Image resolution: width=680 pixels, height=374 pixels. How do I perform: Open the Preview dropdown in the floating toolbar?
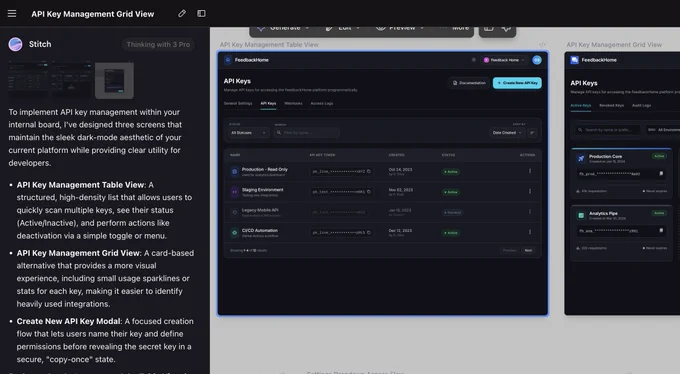pyautogui.click(x=399, y=28)
